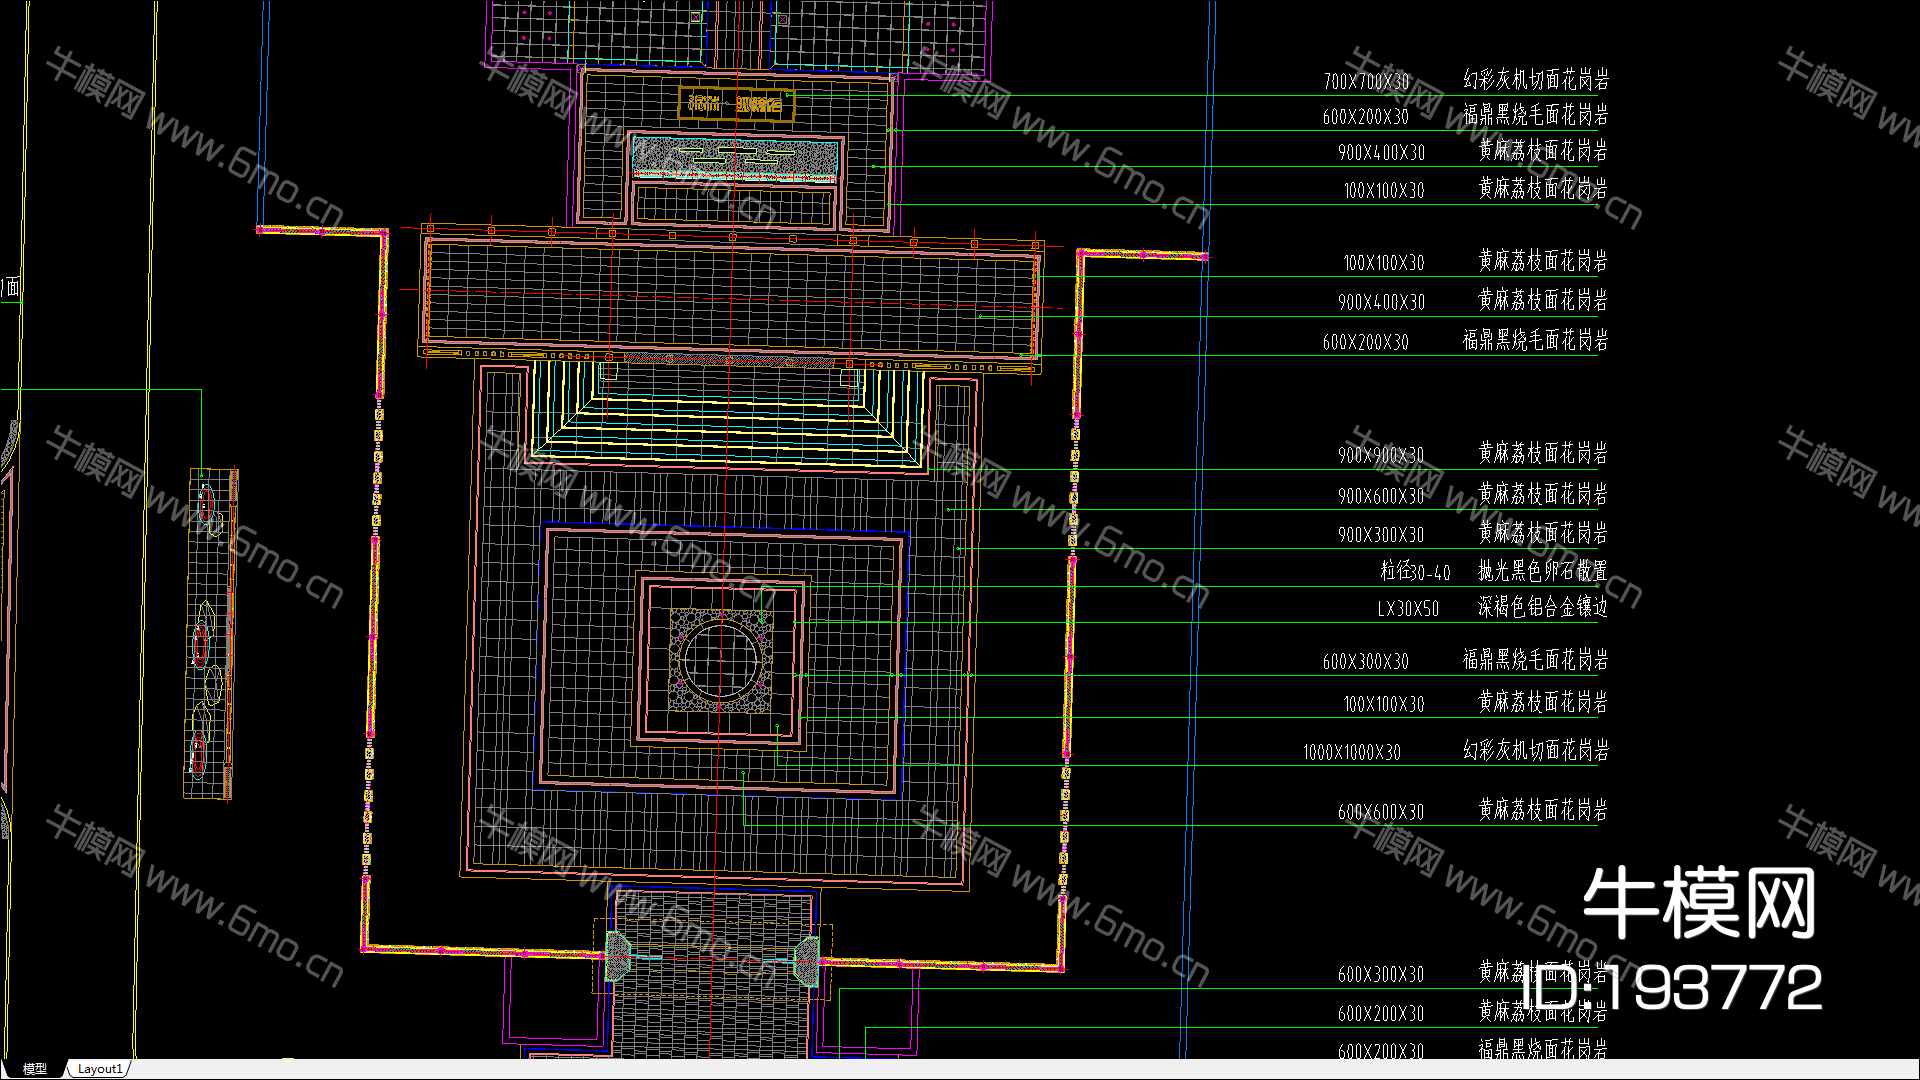Select the LX30X50 annotation label
This screenshot has height=1080, width=1920.
(1407, 609)
